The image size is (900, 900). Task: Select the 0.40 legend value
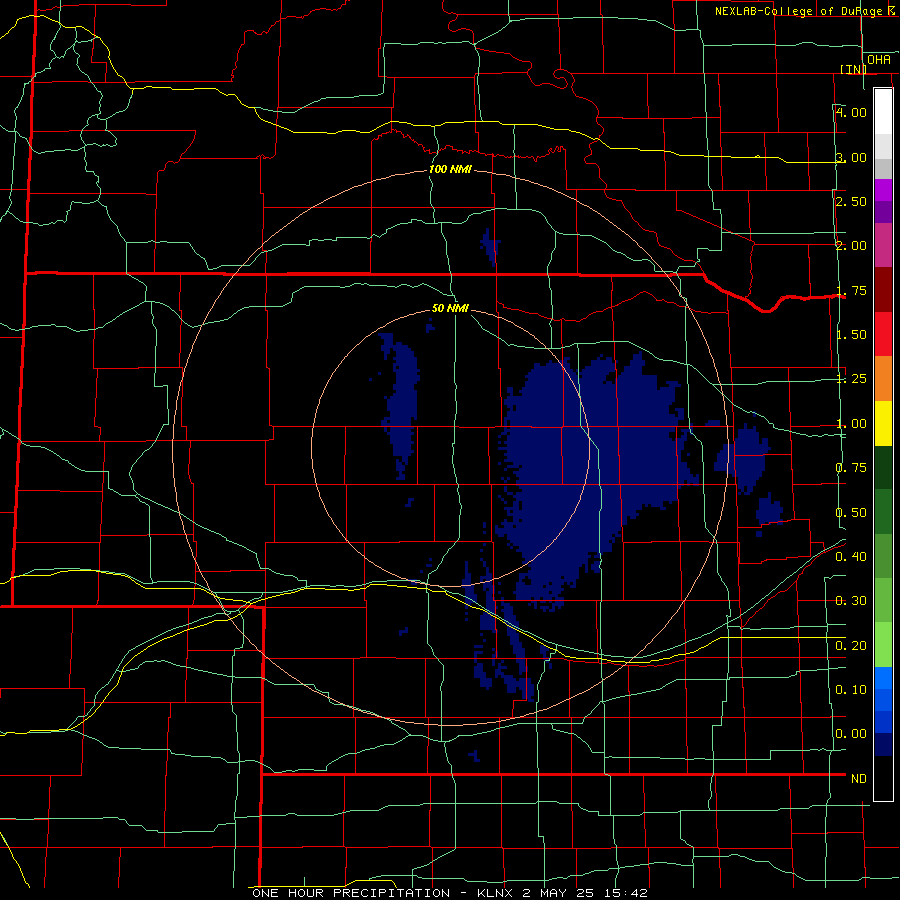[x=851, y=556]
